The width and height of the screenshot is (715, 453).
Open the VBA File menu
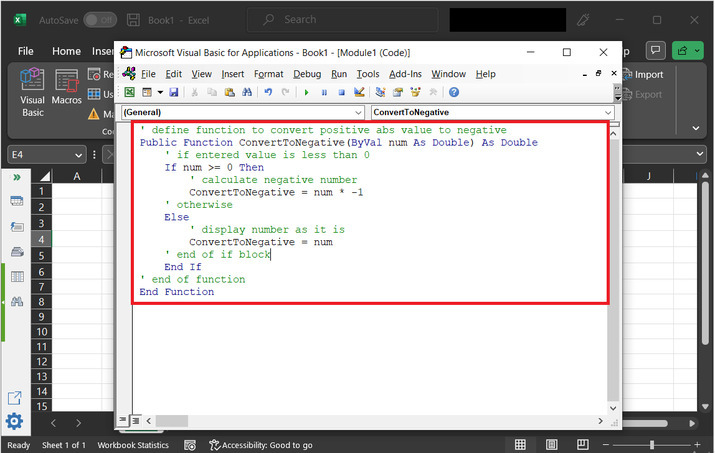(x=148, y=74)
